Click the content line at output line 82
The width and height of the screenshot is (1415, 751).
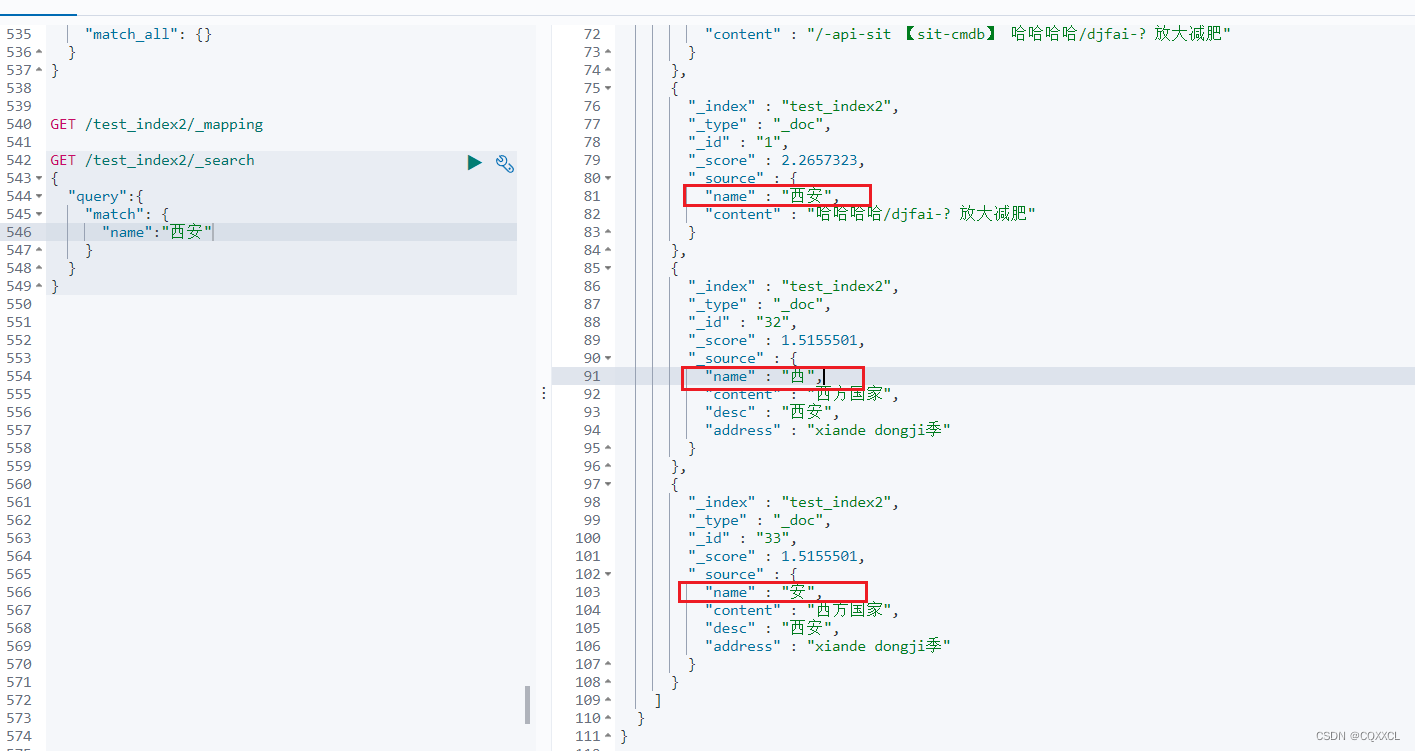coord(870,214)
